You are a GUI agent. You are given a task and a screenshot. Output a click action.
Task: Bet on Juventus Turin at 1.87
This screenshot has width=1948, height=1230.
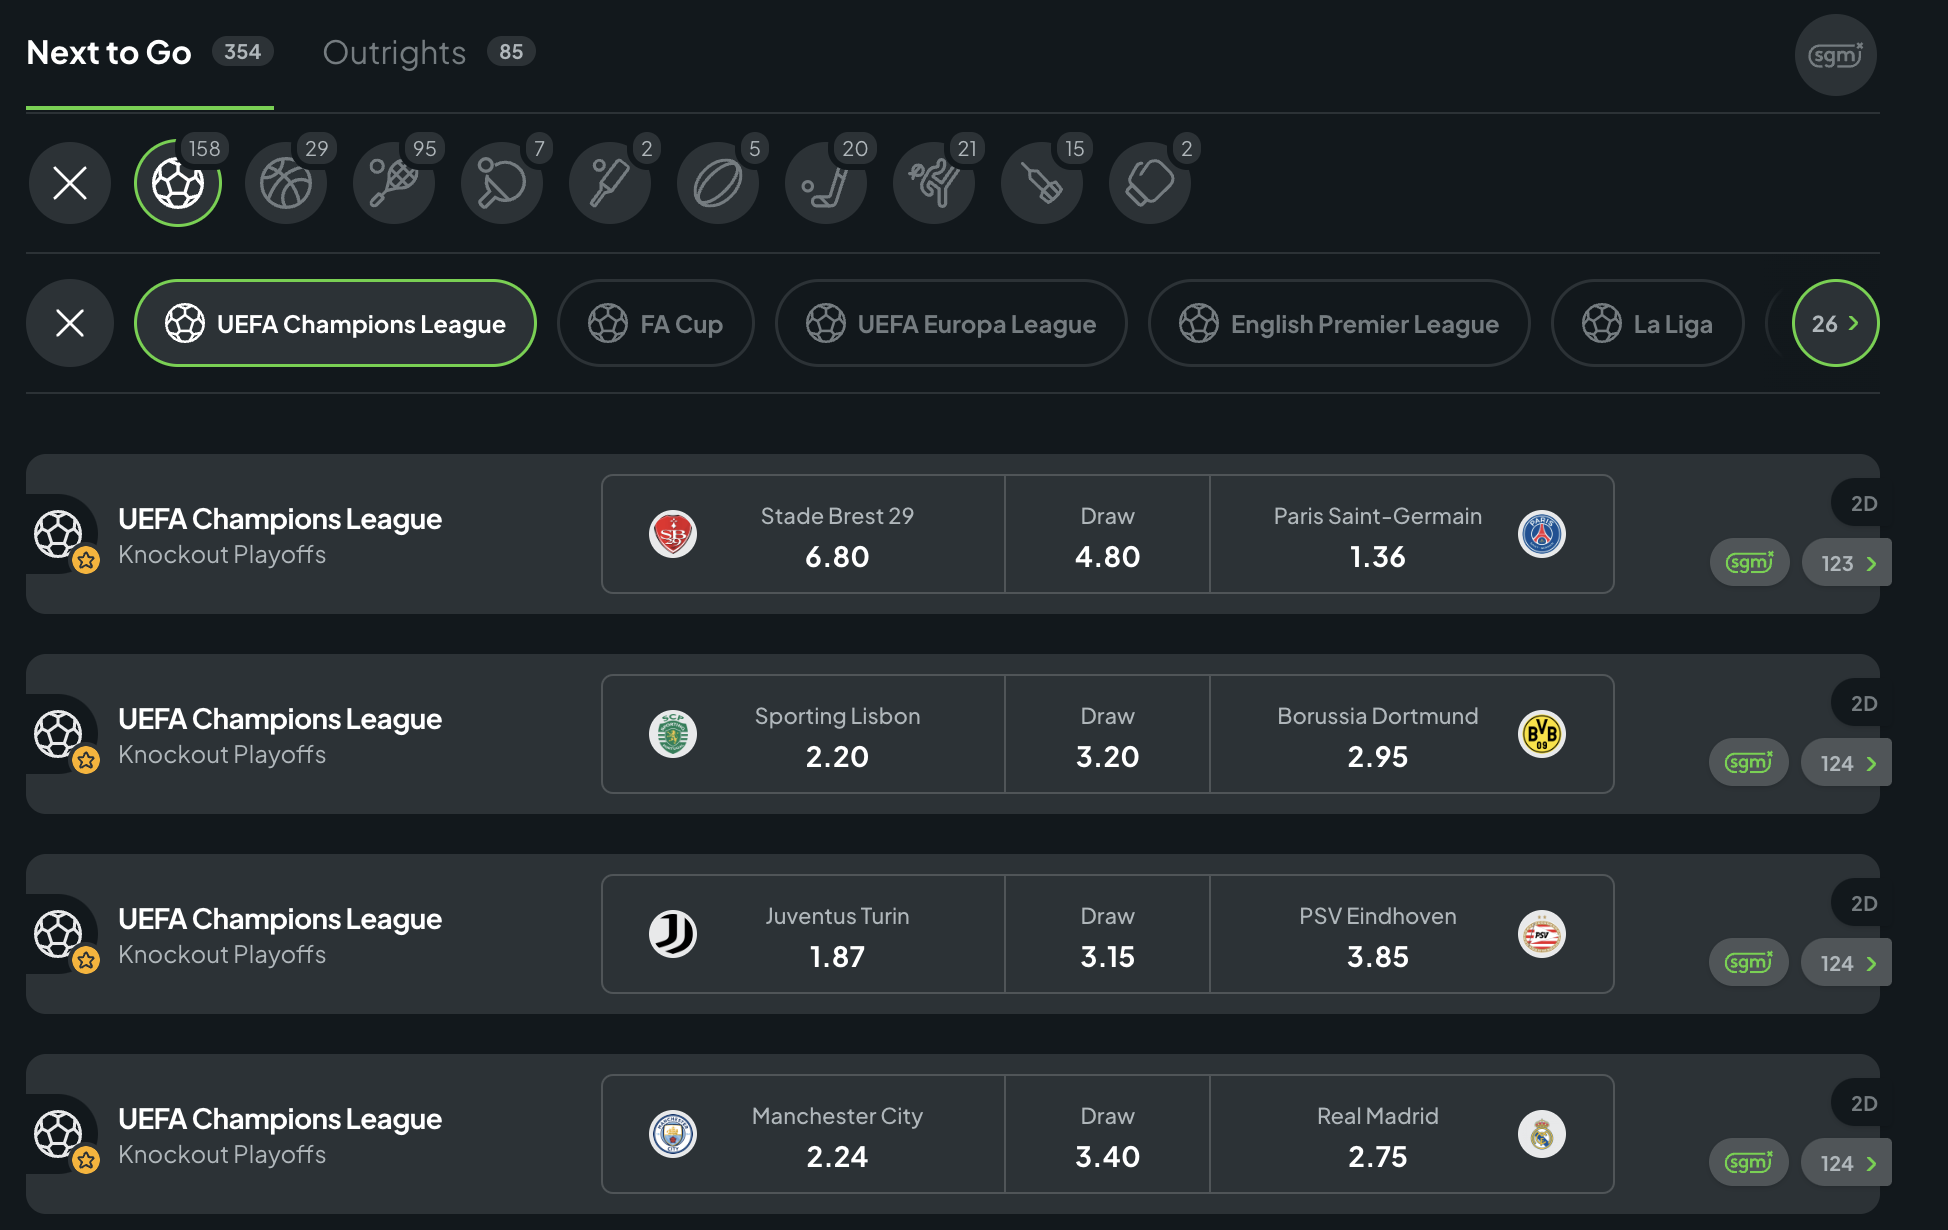(x=804, y=934)
